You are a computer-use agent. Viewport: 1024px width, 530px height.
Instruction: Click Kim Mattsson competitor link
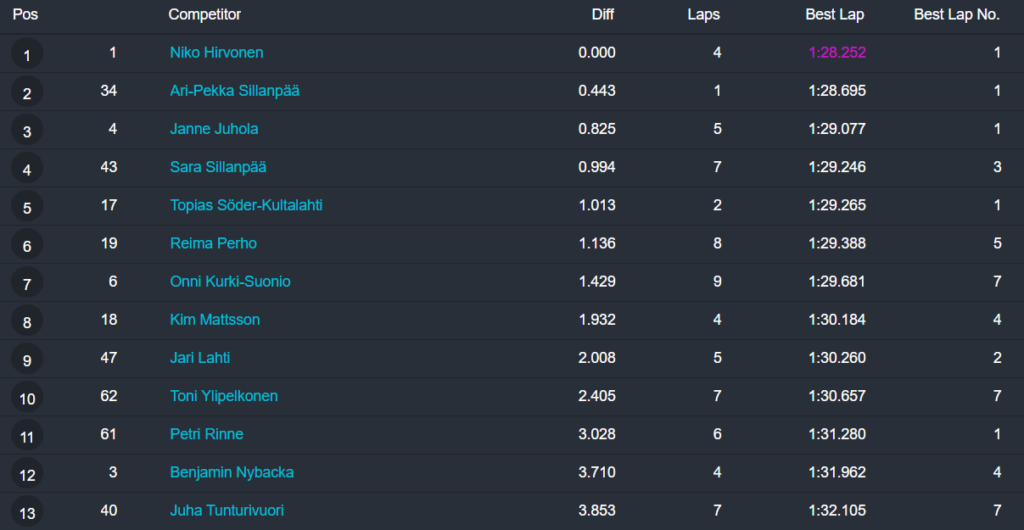point(214,320)
